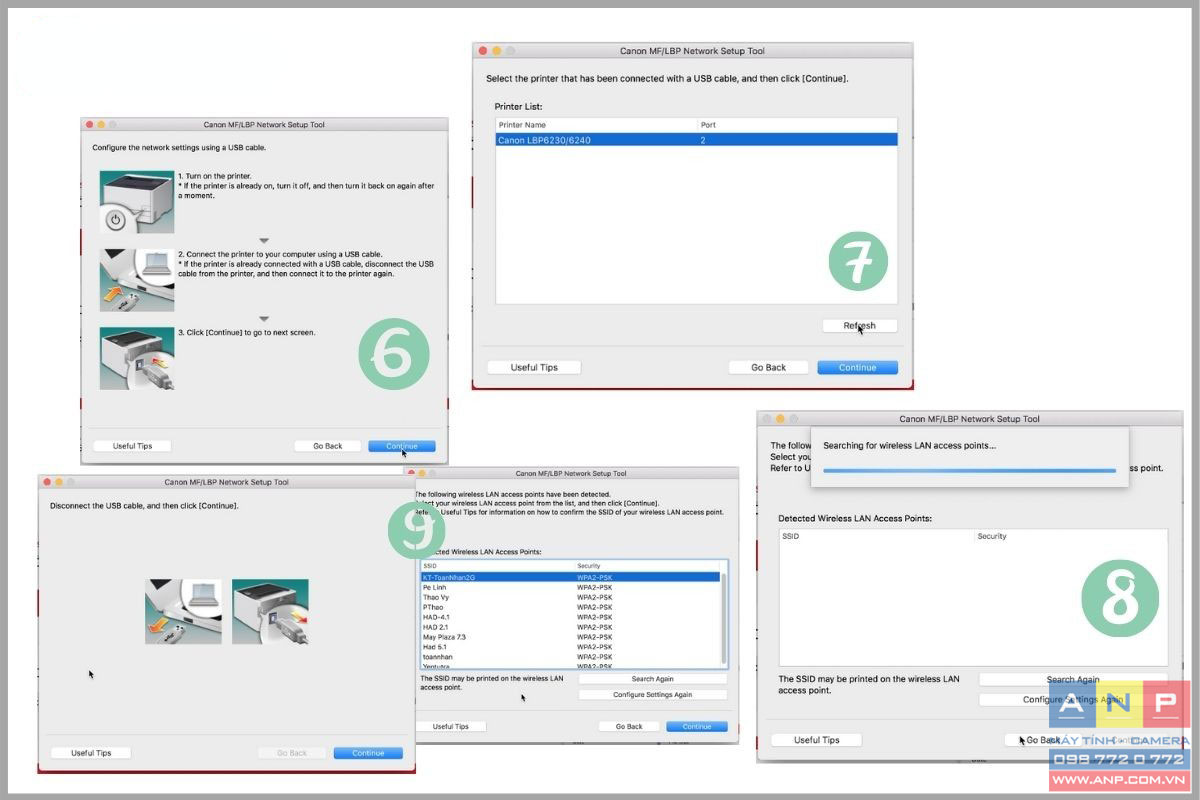Click Search Again below the empty access points list

point(1073,680)
